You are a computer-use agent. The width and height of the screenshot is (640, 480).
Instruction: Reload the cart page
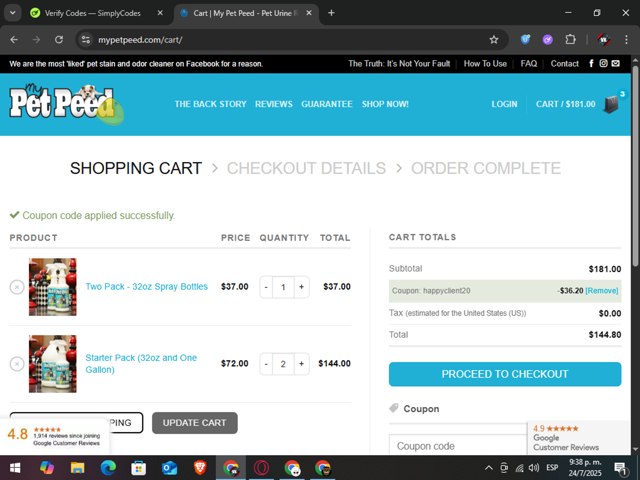tap(59, 40)
